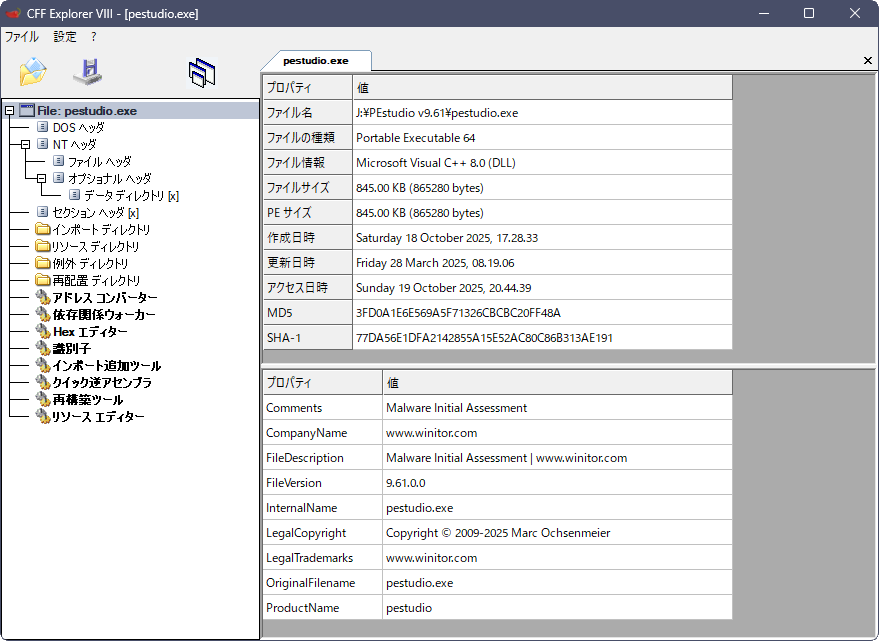This screenshot has width=879, height=641.
Task: Click the クイック逆アセンブラ tool icon
Action: (43, 382)
